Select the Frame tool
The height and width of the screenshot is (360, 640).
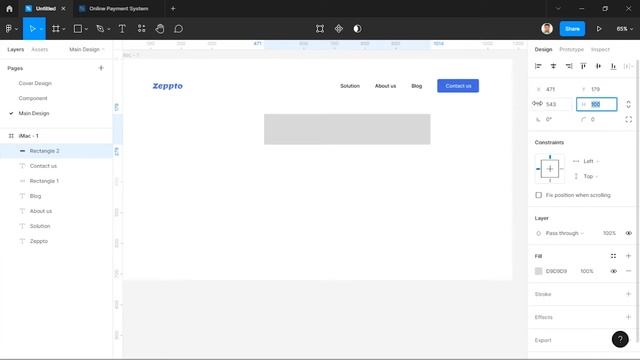tap(56, 29)
